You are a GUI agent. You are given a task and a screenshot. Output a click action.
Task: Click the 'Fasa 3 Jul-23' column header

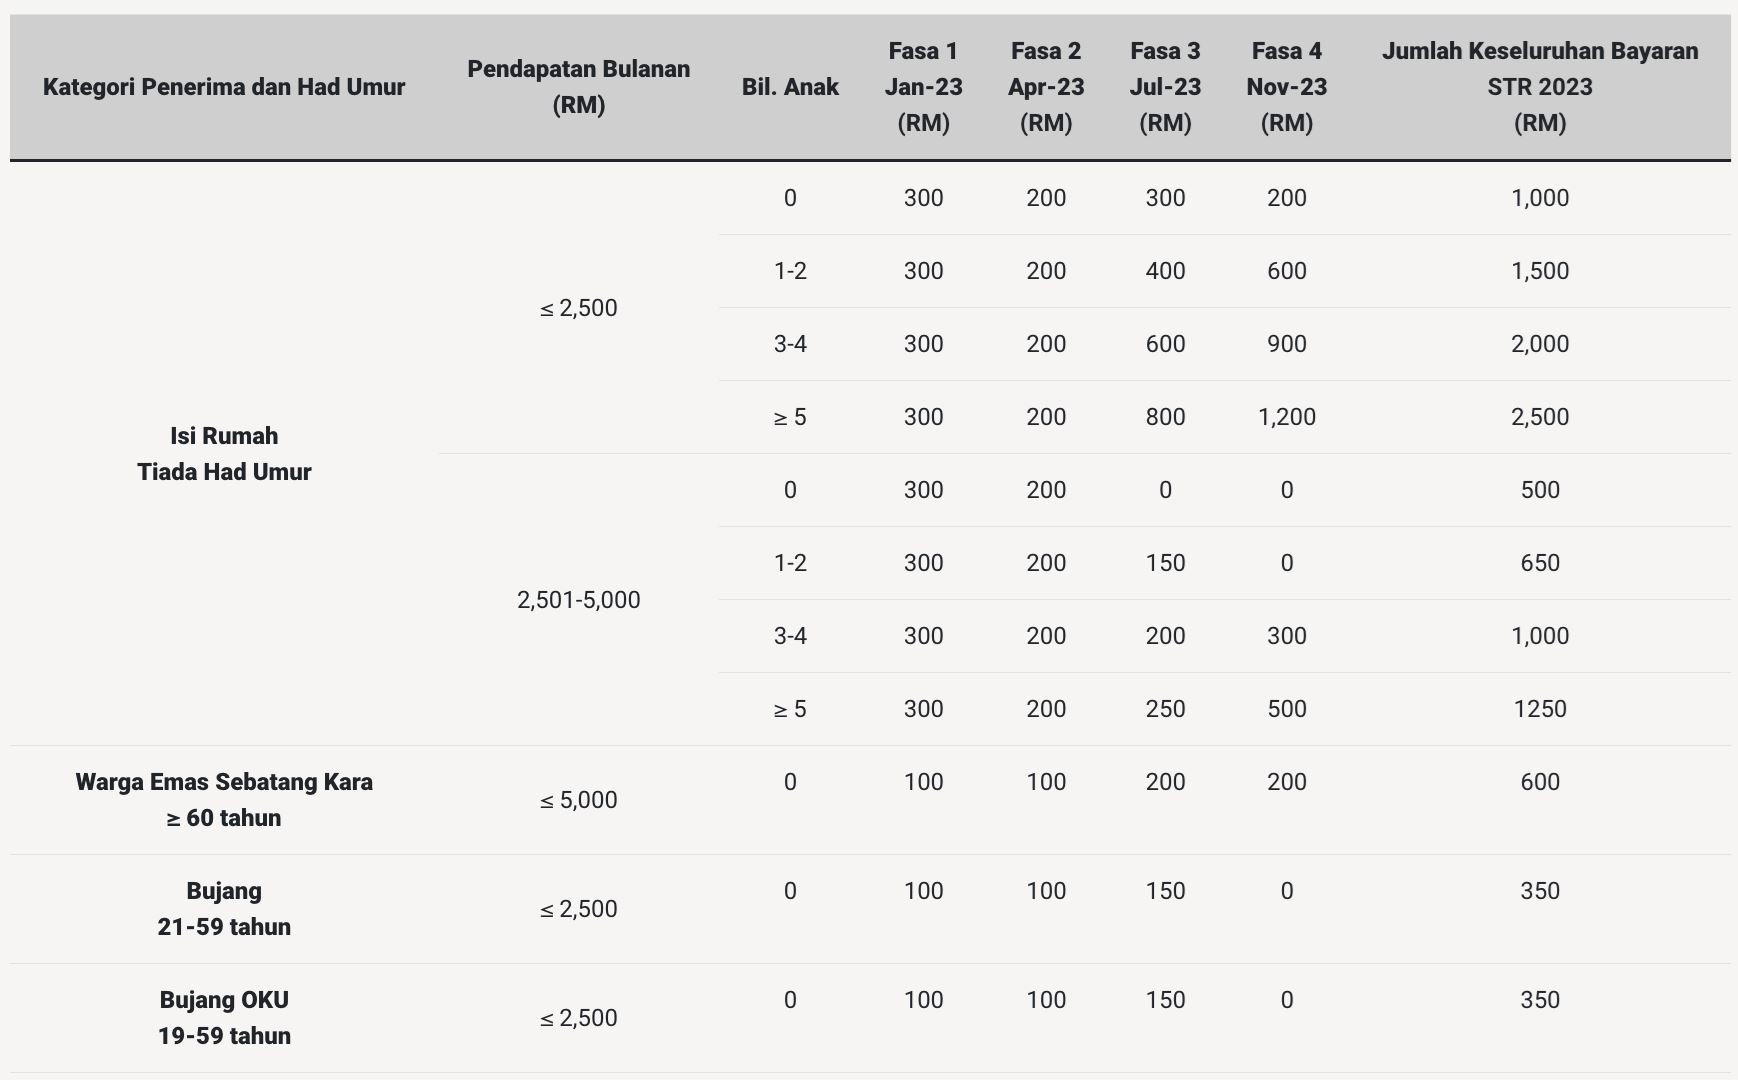[x=1165, y=87]
